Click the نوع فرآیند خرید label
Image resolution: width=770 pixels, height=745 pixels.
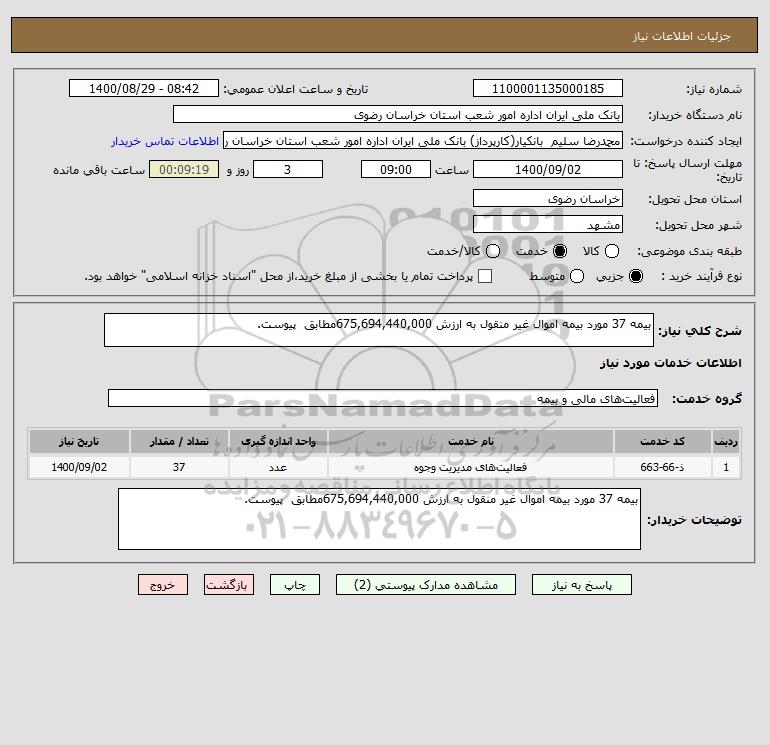701,276
